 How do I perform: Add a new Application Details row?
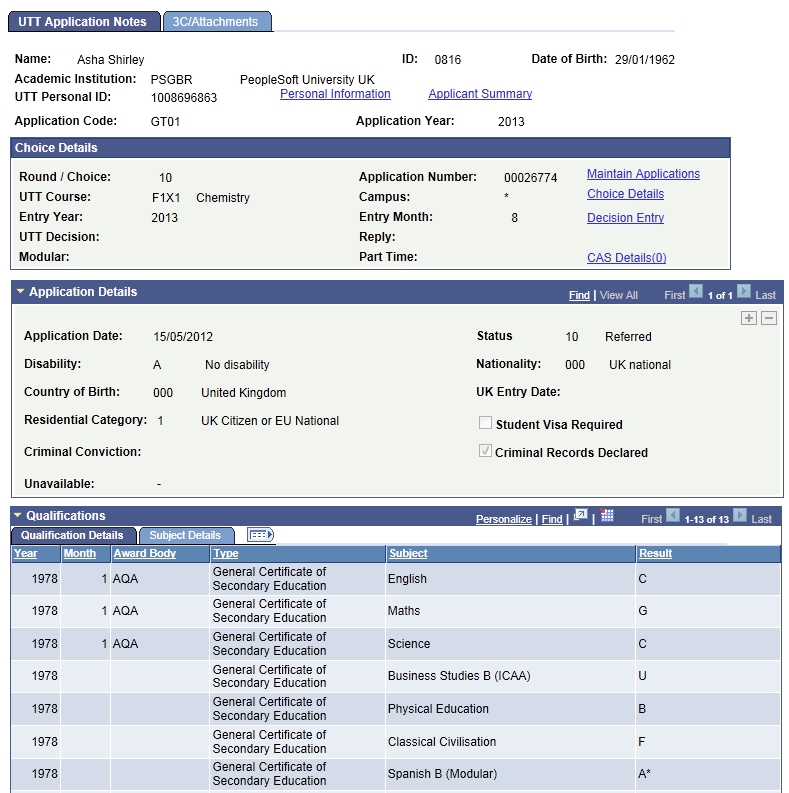coord(749,318)
